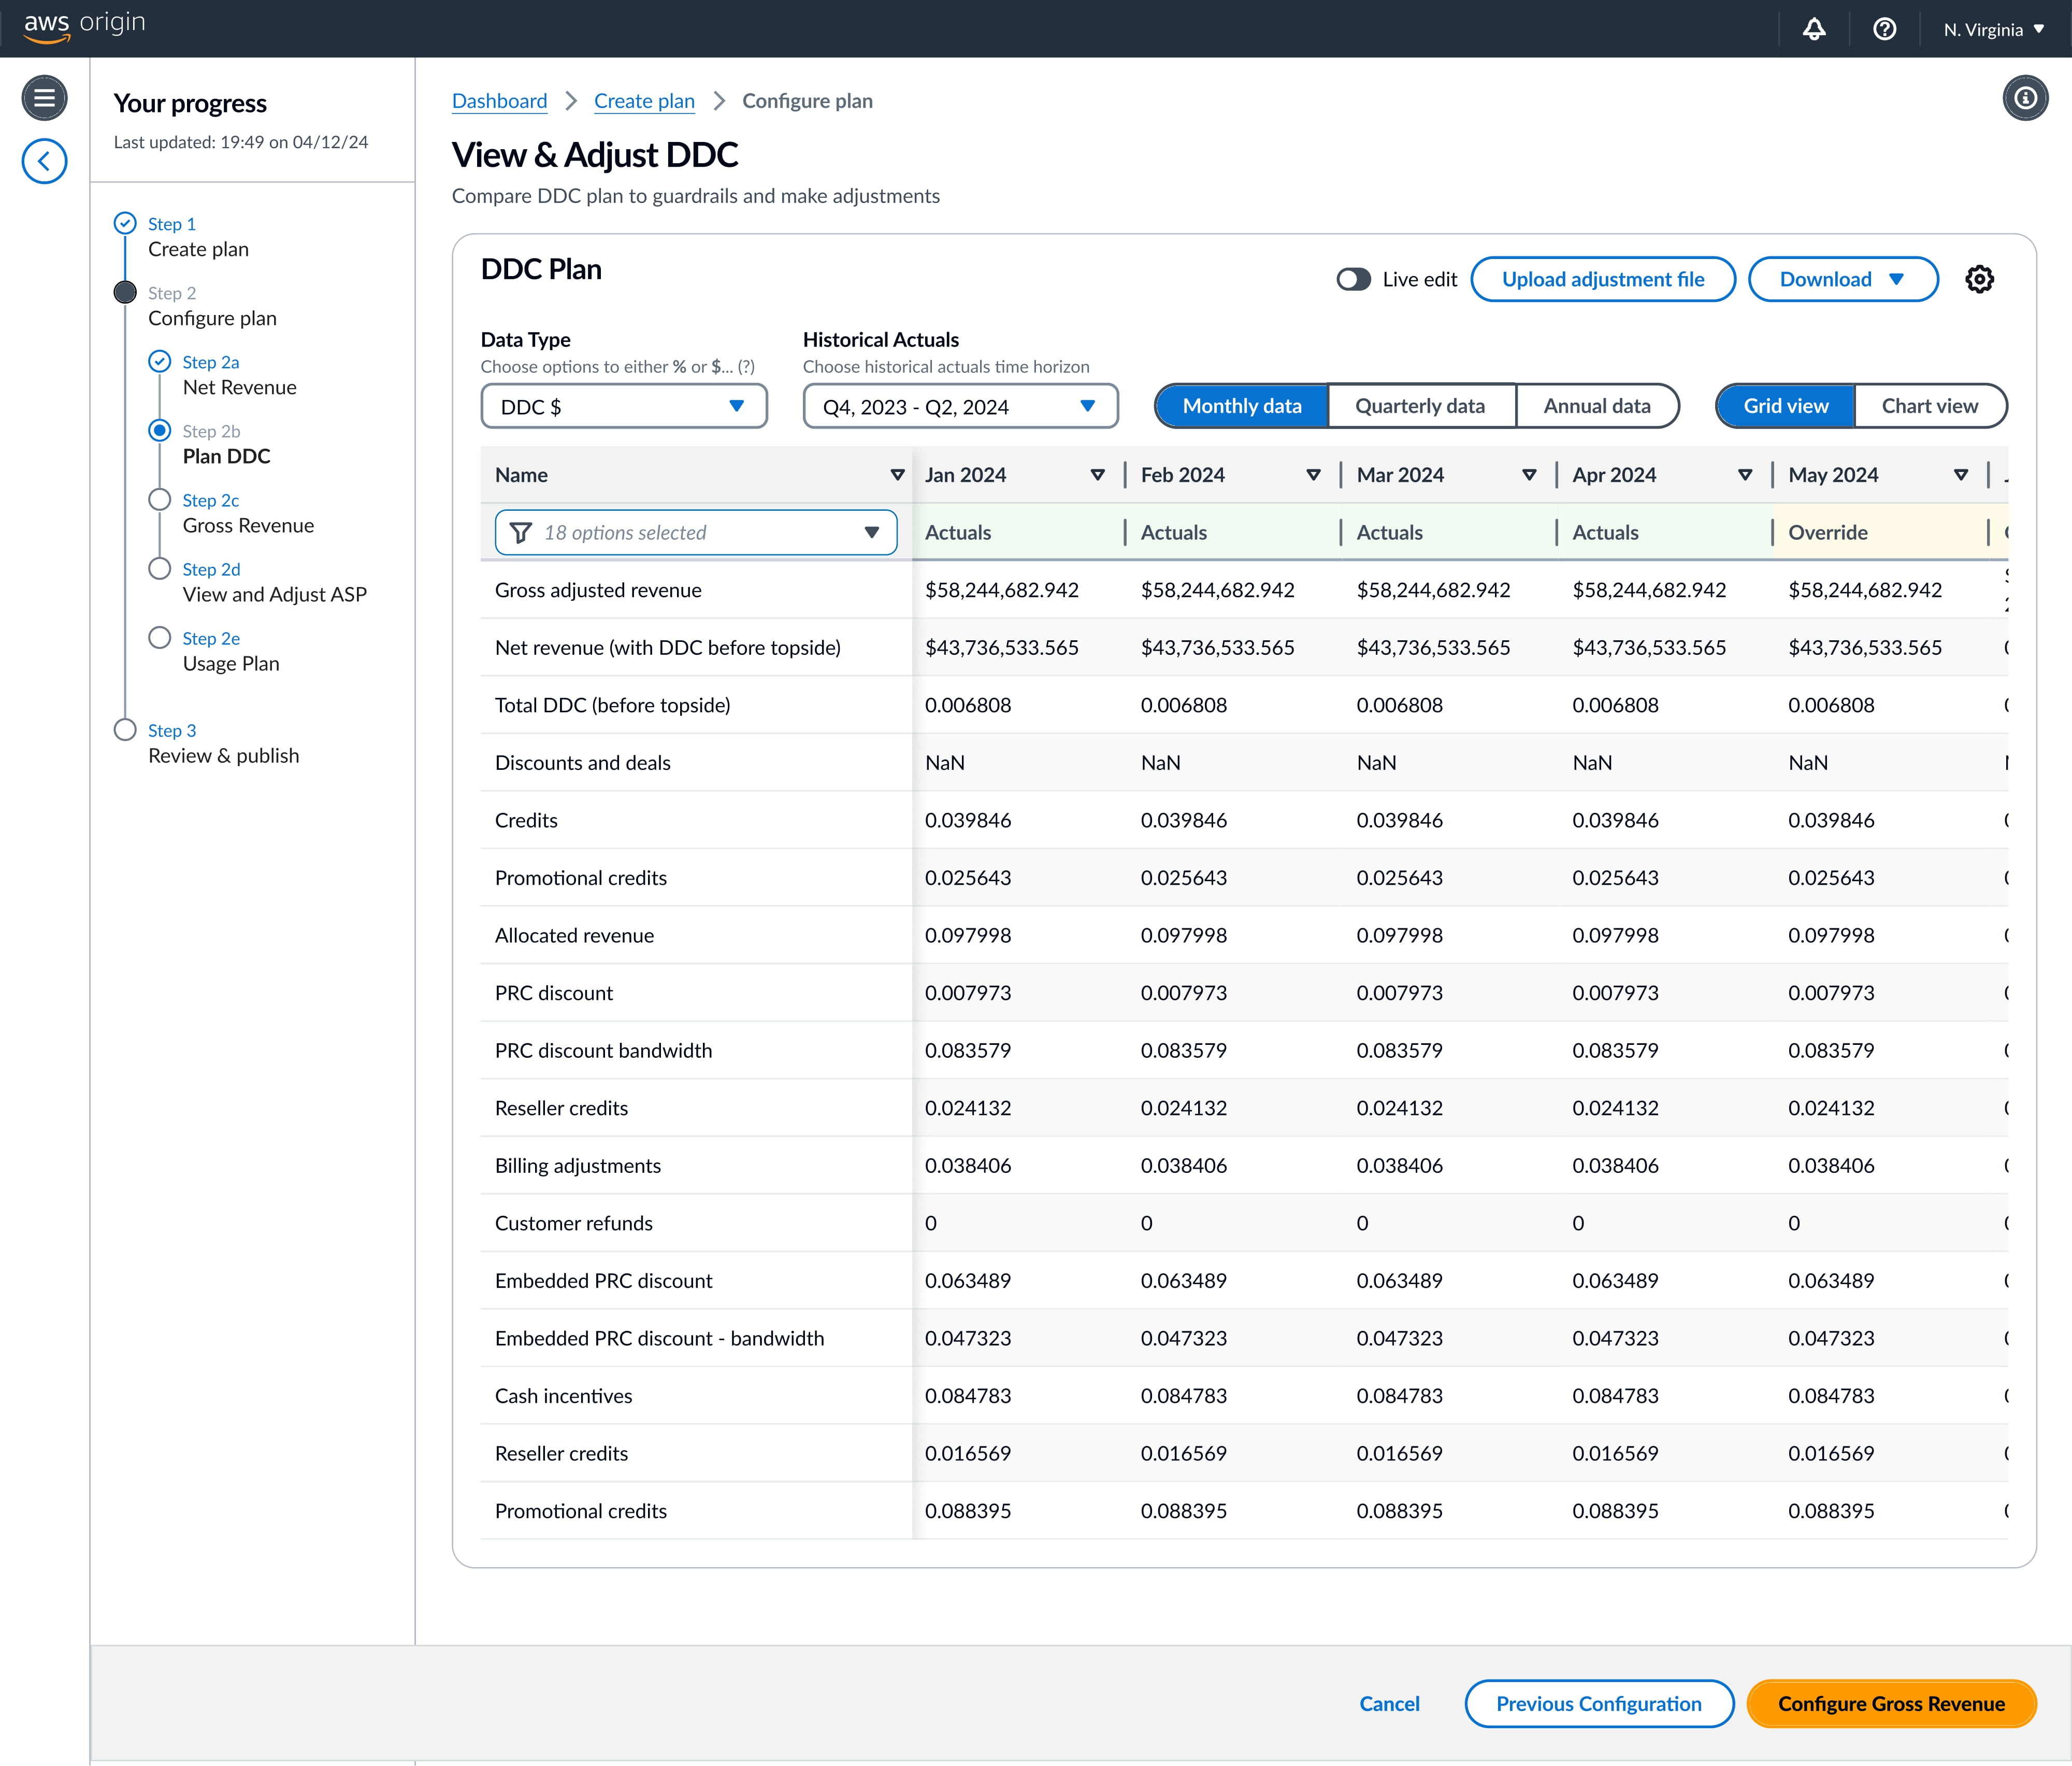The image size is (2072, 1766).
Task: Expand the Historical Actuals time horizon dropdown
Action: point(959,406)
